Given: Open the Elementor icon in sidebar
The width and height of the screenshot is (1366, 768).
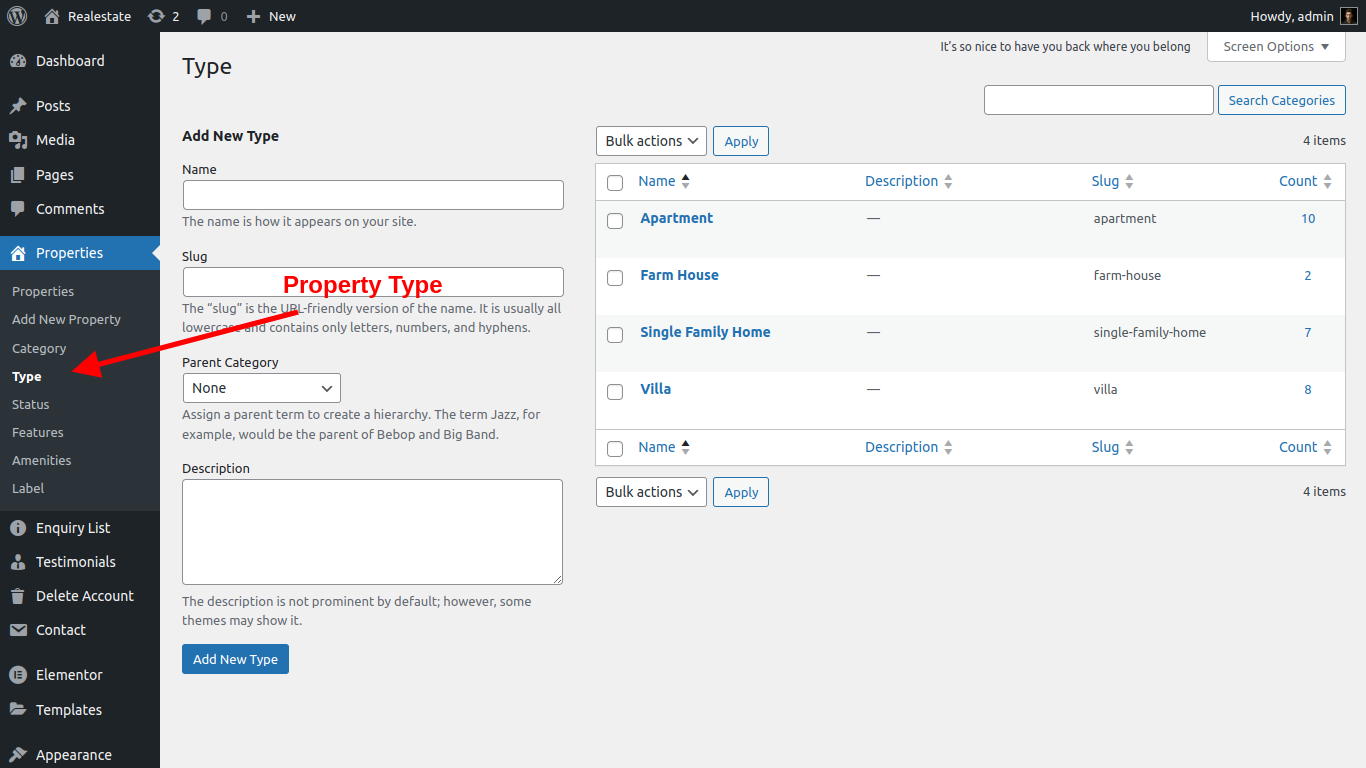Looking at the screenshot, I should (18, 675).
